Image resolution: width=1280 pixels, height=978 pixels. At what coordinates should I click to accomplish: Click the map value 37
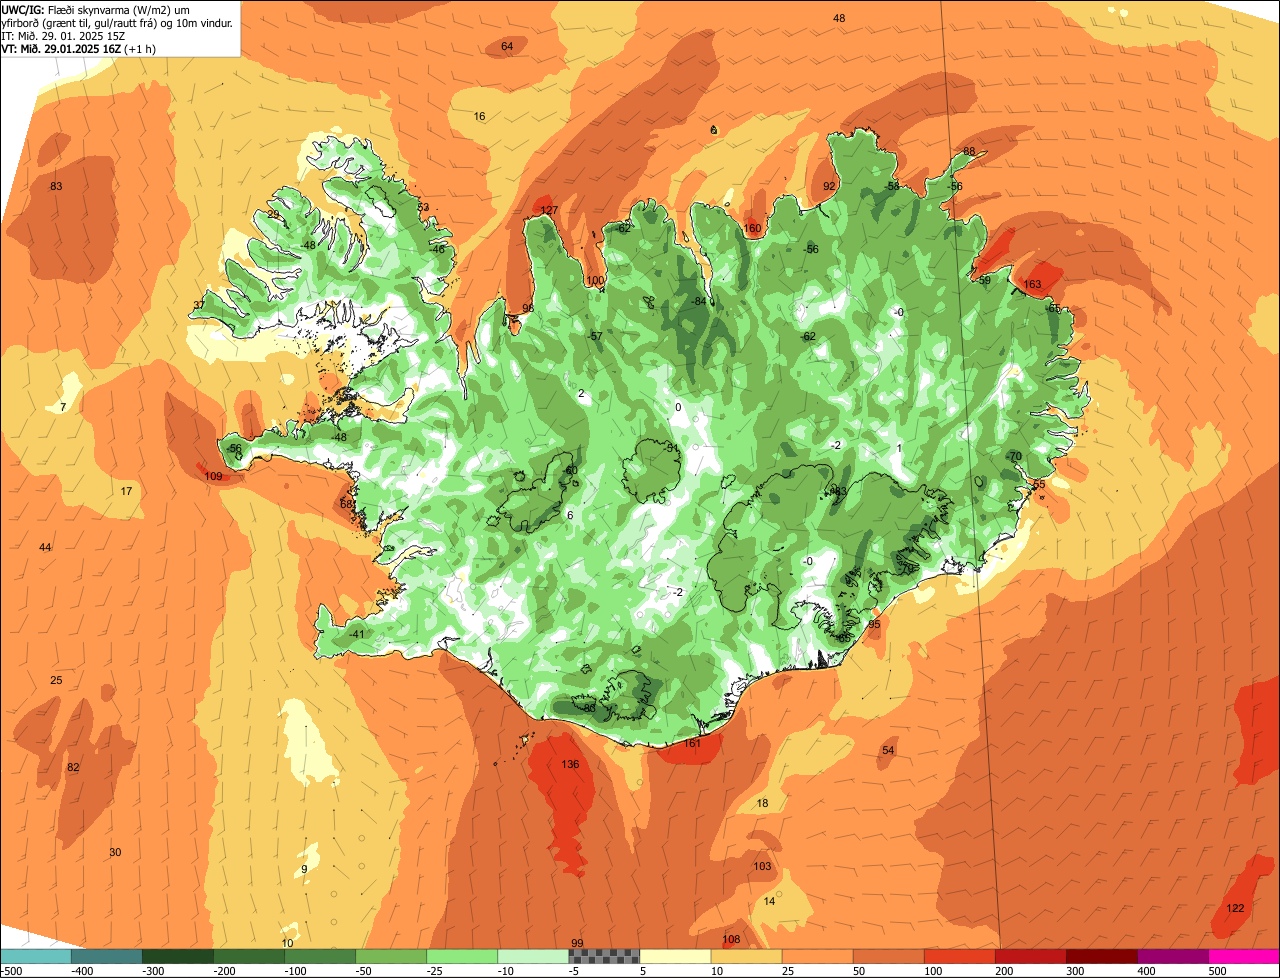tap(199, 305)
